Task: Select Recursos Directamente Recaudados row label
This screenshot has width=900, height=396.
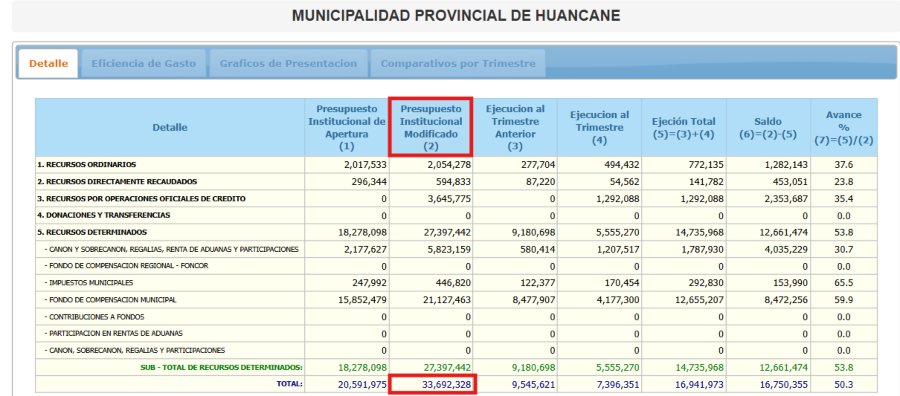Action: (117, 181)
